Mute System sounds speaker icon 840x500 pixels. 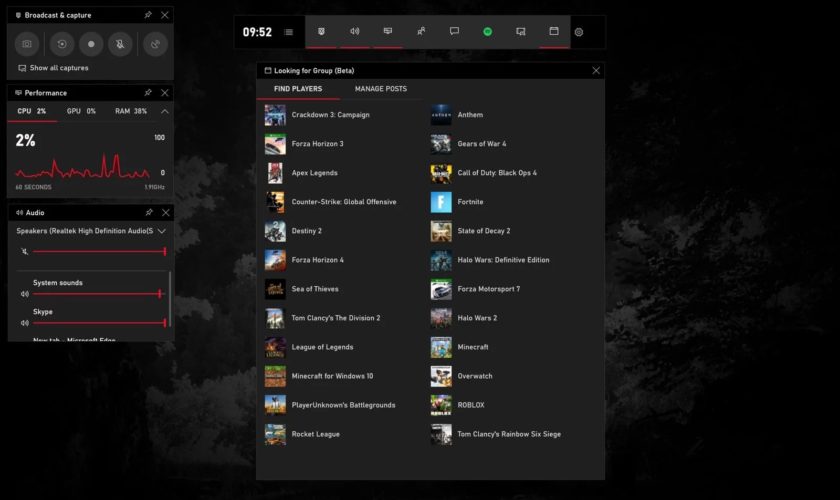coord(25,294)
